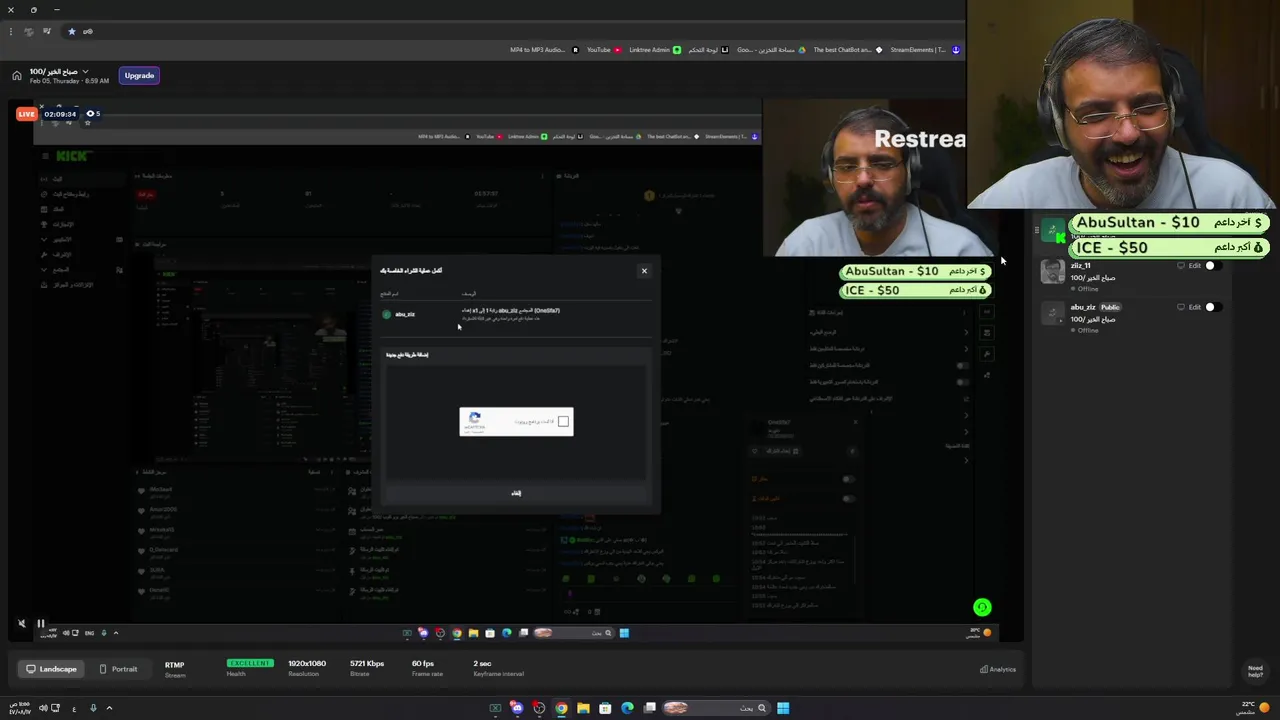Click 60 fps frame rate value

pyautogui.click(x=423, y=664)
